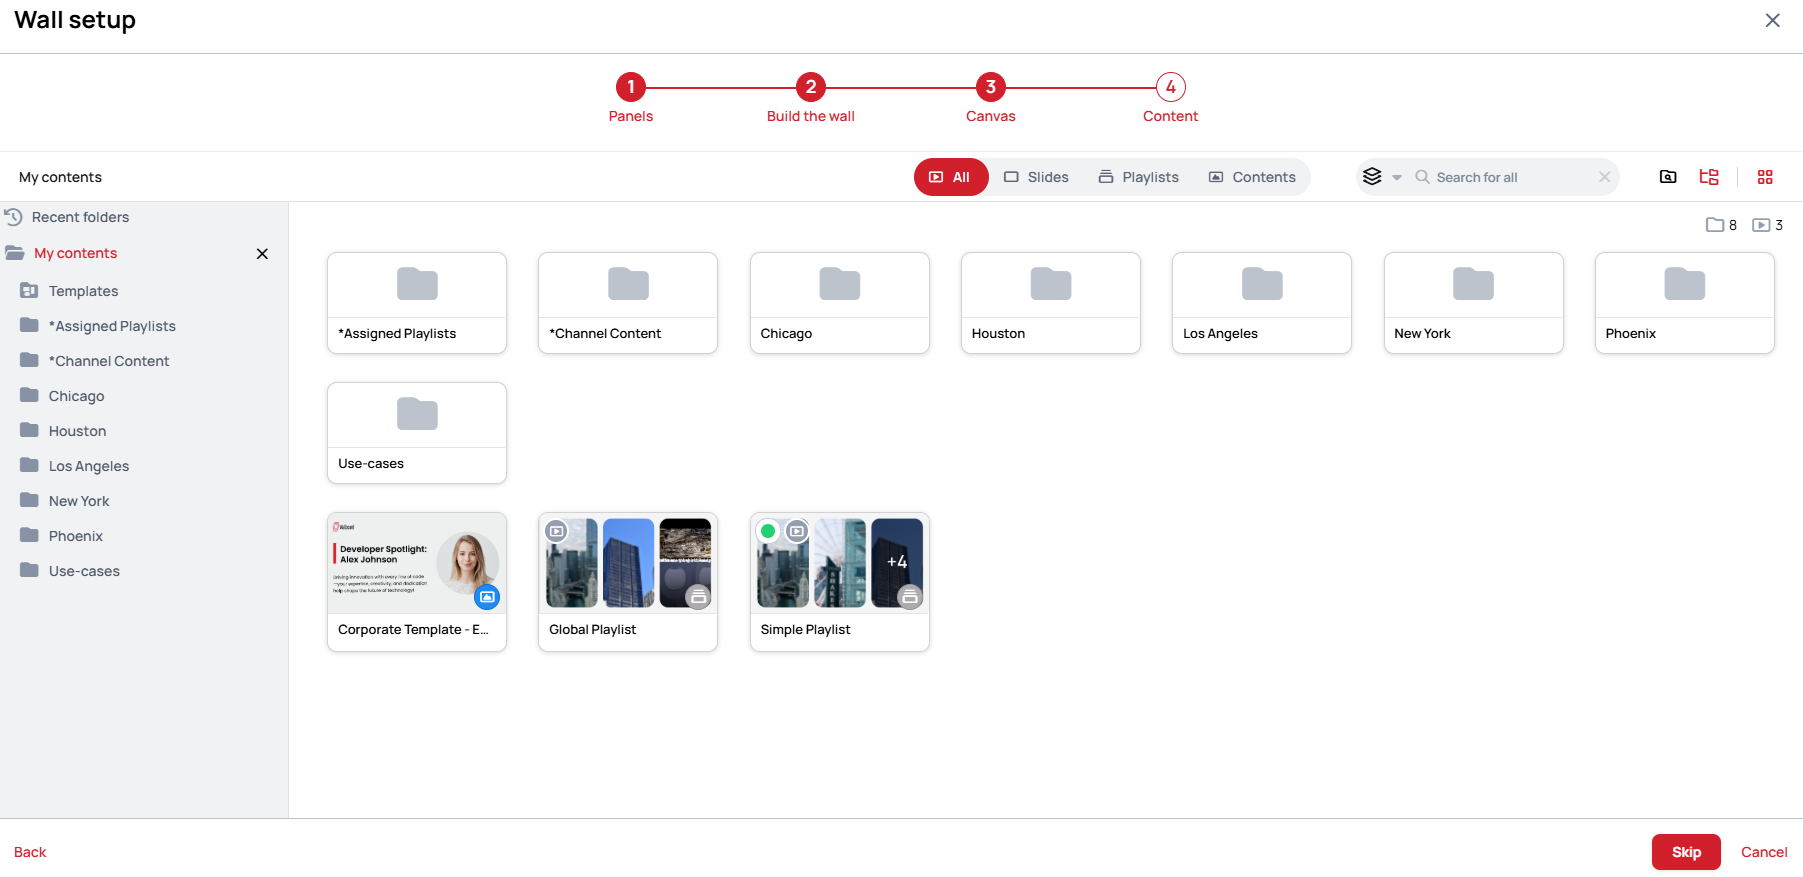
Task: Show All content types
Action: point(951,177)
